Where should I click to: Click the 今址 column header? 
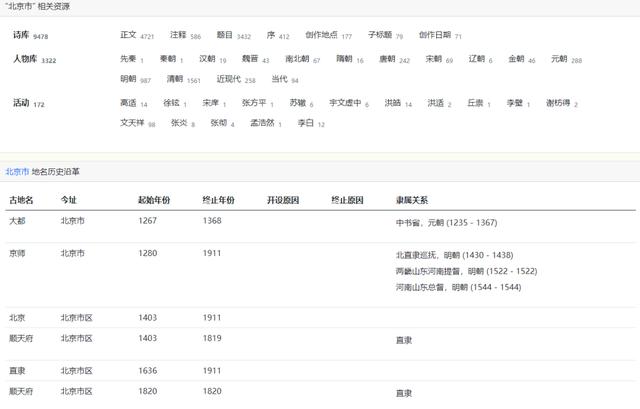point(69,200)
